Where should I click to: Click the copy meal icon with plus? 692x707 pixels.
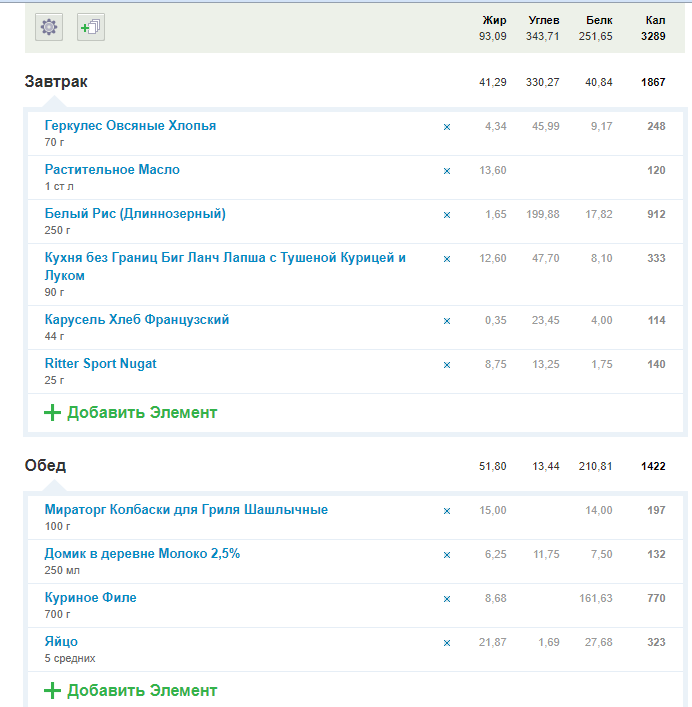(x=90, y=28)
